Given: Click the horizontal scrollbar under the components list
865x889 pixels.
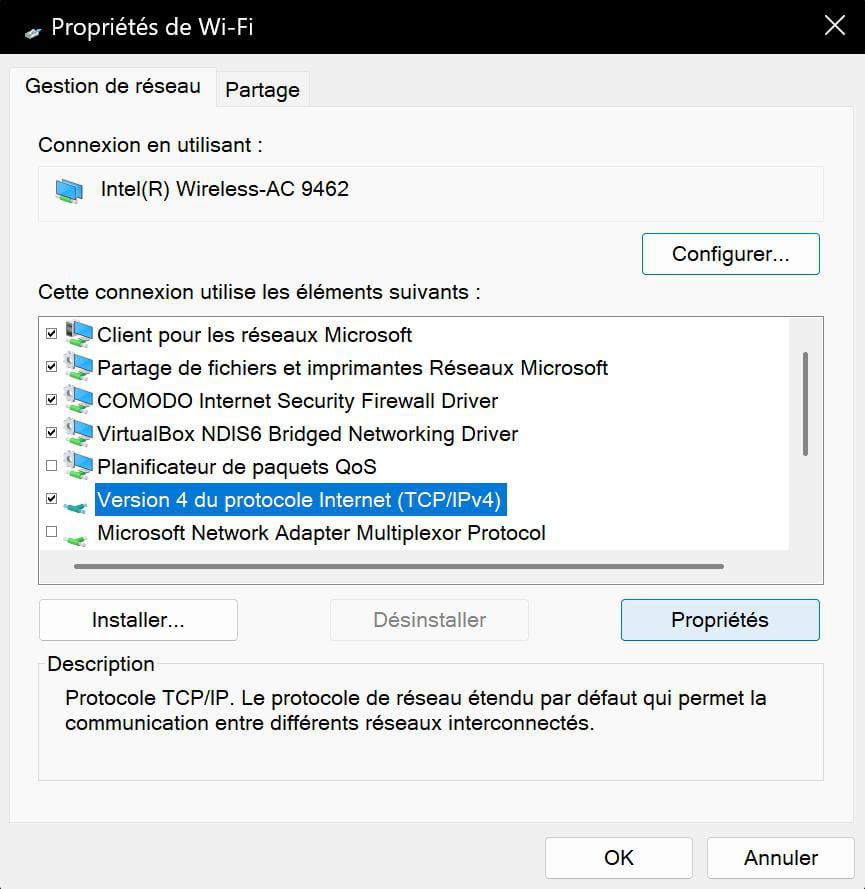Looking at the screenshot, I should (x=398, y=566).
